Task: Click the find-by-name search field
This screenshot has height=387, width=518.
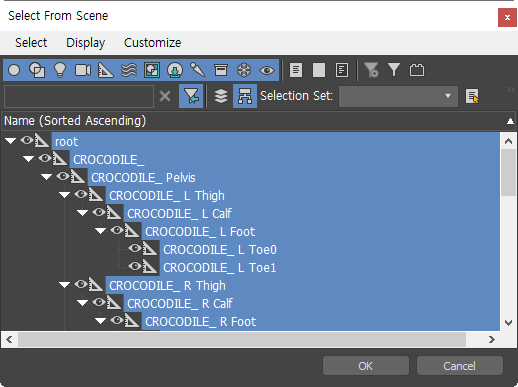Action: 79,96
